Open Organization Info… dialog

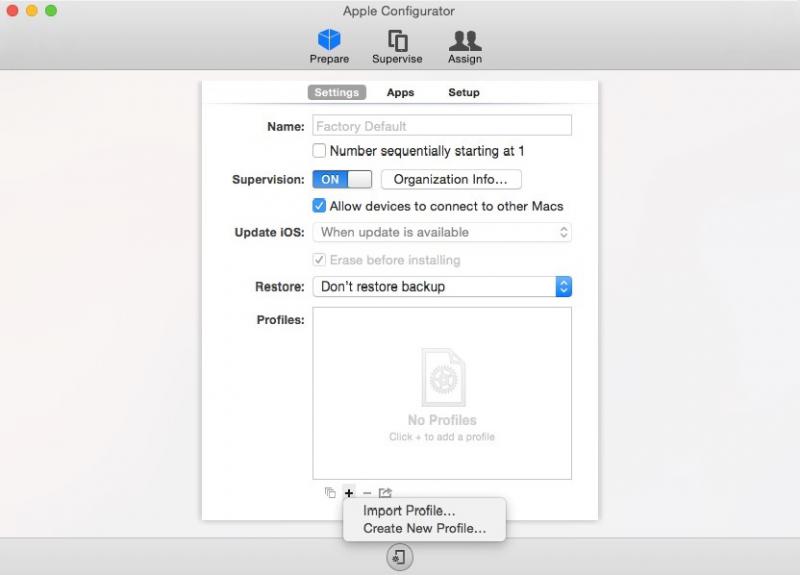tap(451, 180)
